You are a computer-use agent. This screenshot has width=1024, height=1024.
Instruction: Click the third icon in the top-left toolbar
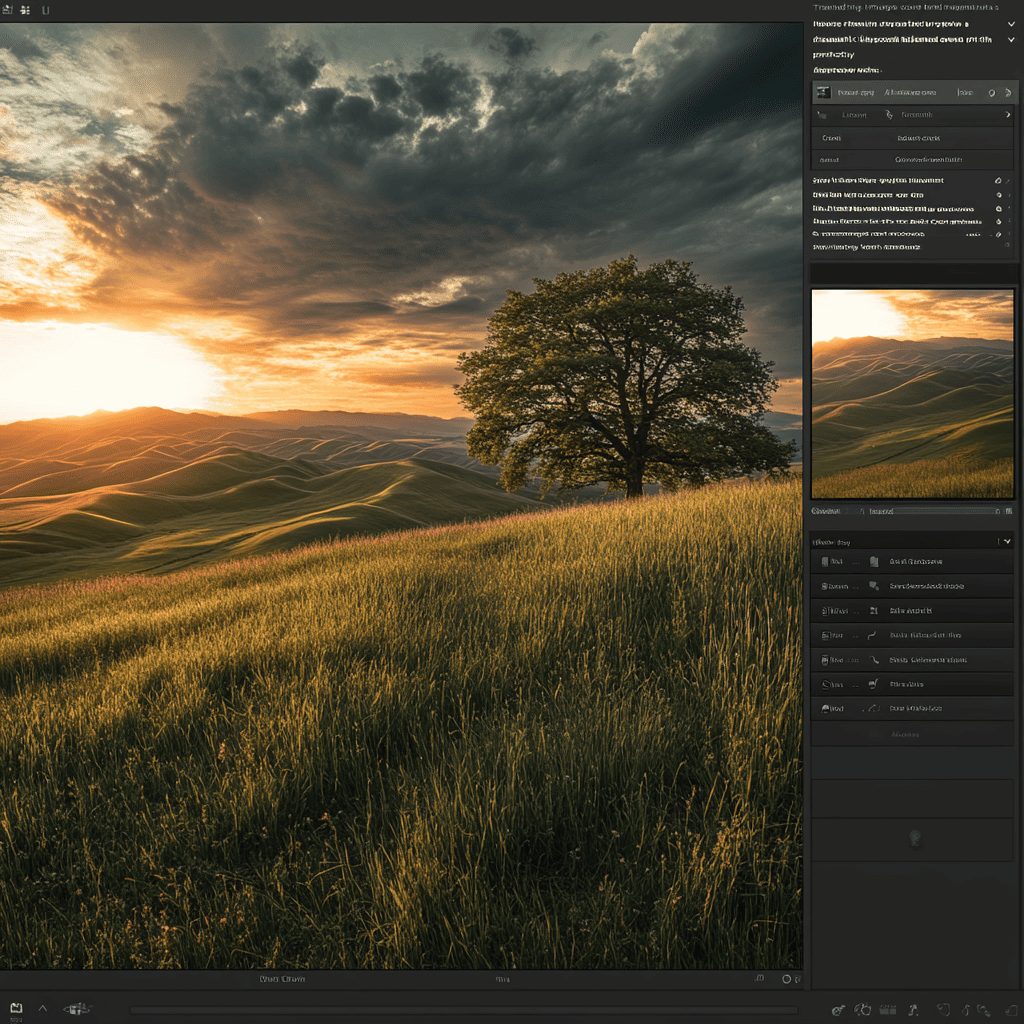tap(46, 10)
